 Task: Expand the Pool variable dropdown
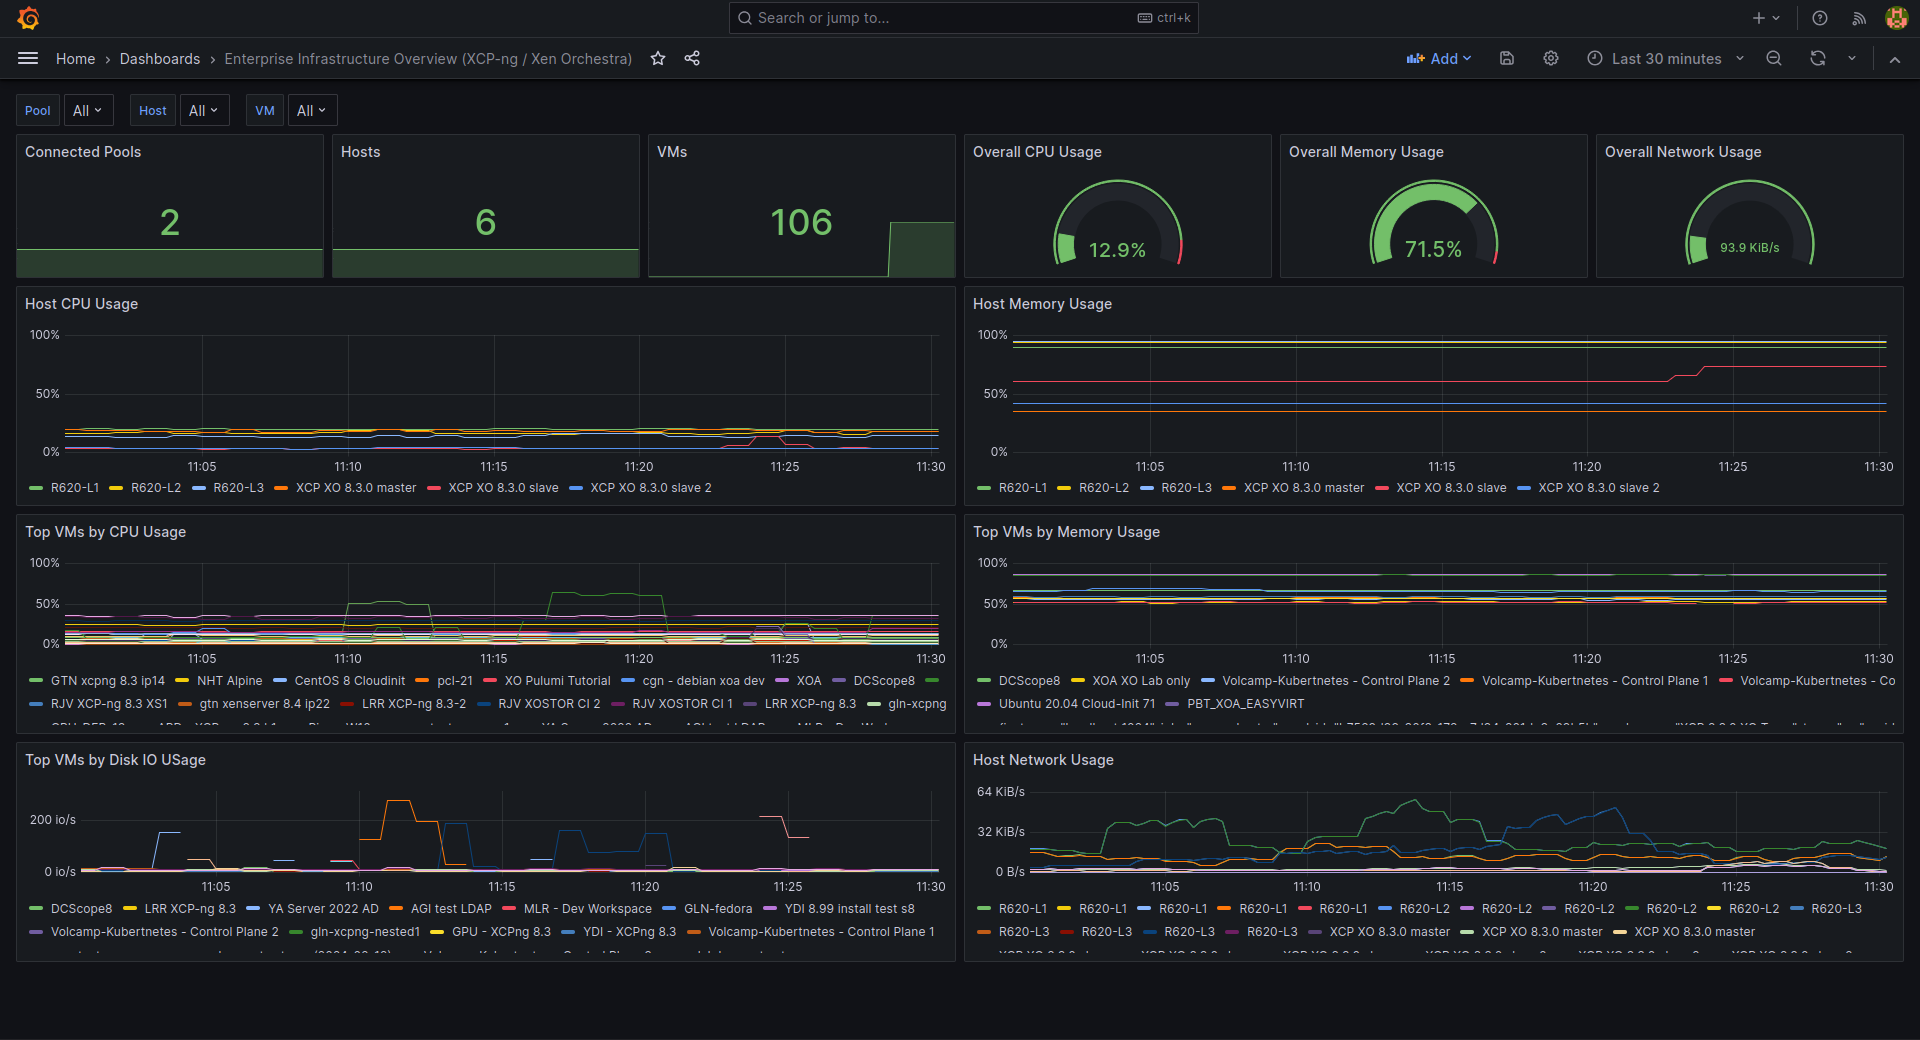pos(88,111)
